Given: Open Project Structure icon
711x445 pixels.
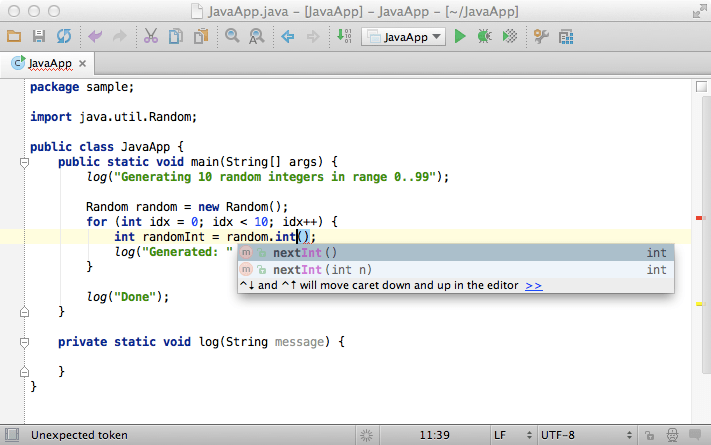Looking at the screenshot, I should pos(566,37).
